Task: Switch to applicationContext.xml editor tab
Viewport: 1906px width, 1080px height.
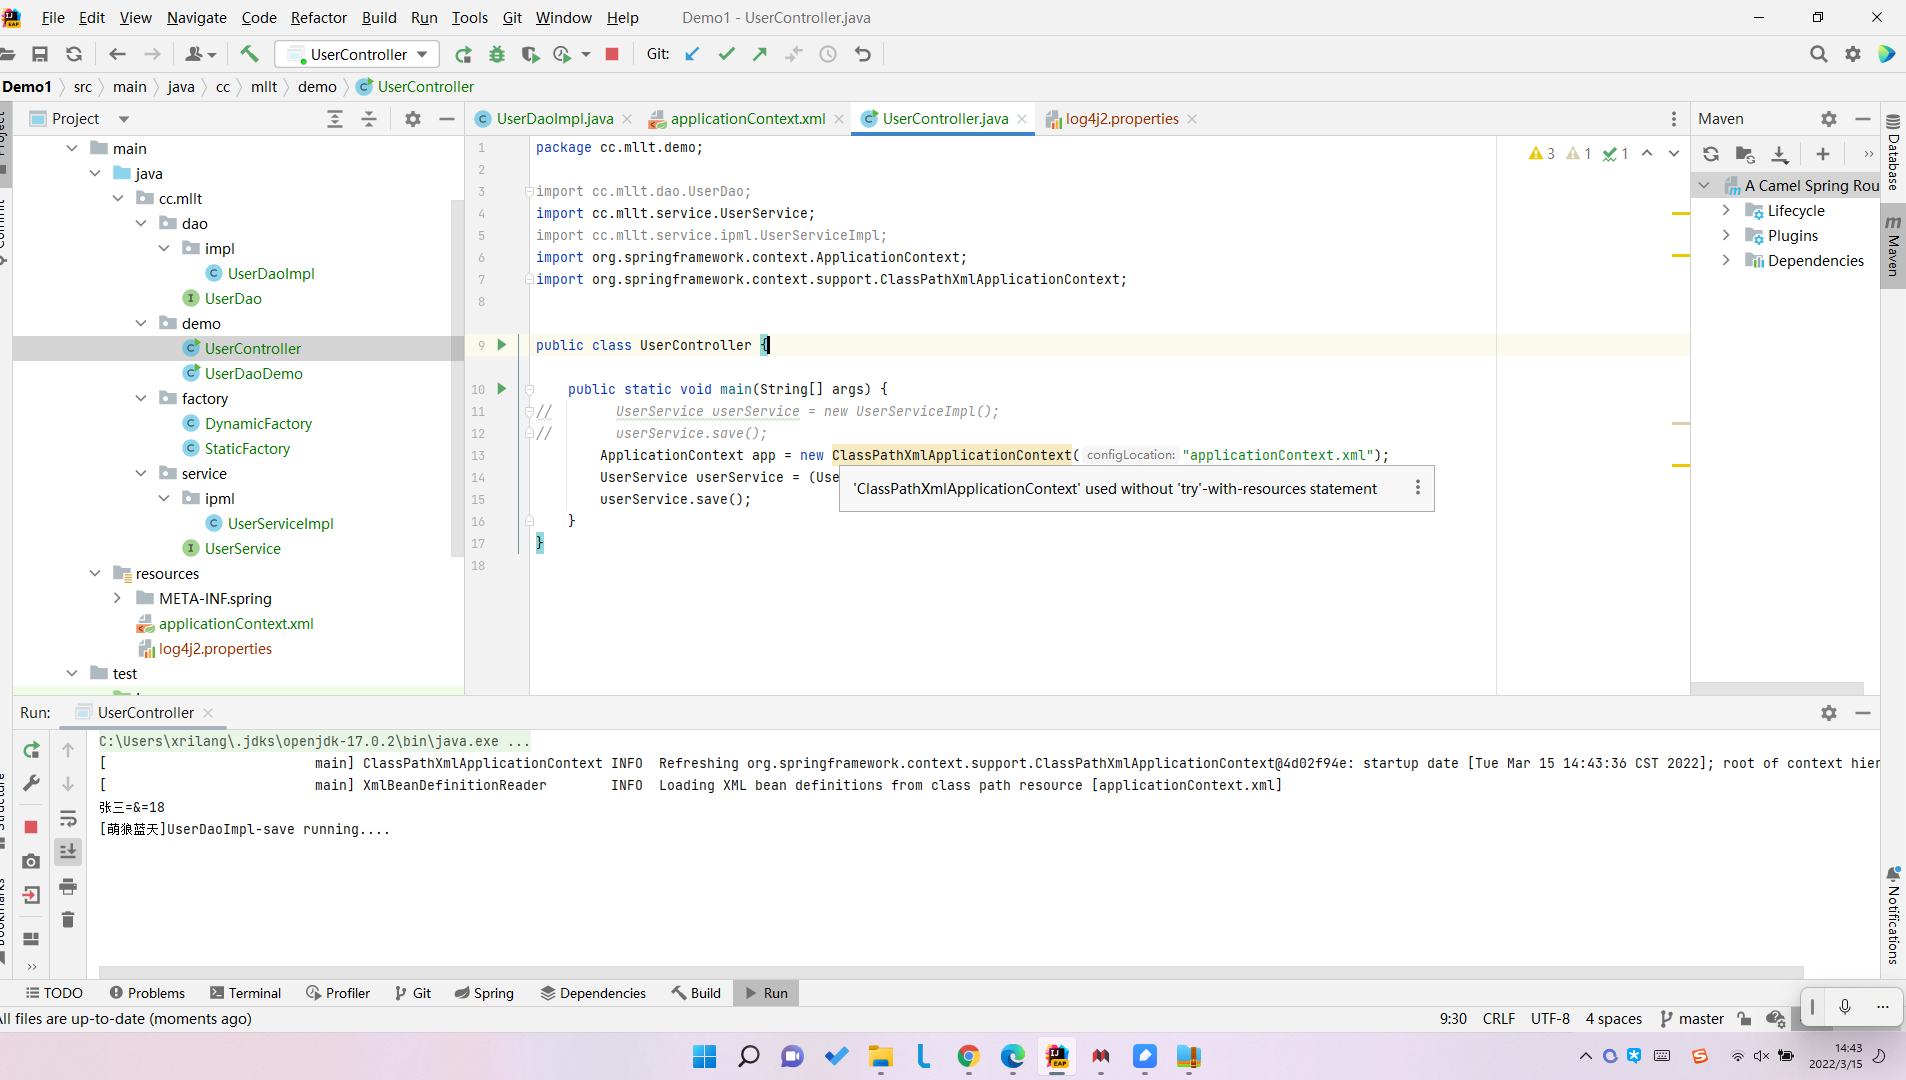Action: pyautogui.click(x=747, y=118)
